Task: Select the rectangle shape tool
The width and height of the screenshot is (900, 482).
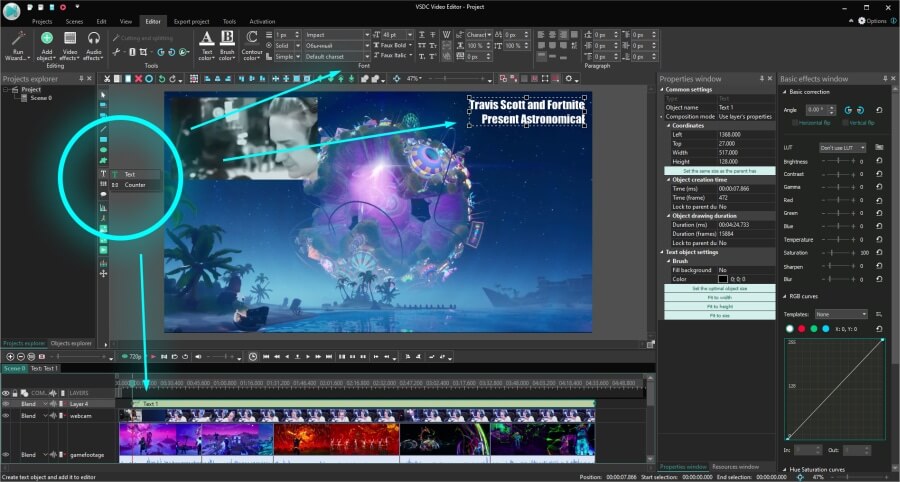Action: (x=103, y=139)
